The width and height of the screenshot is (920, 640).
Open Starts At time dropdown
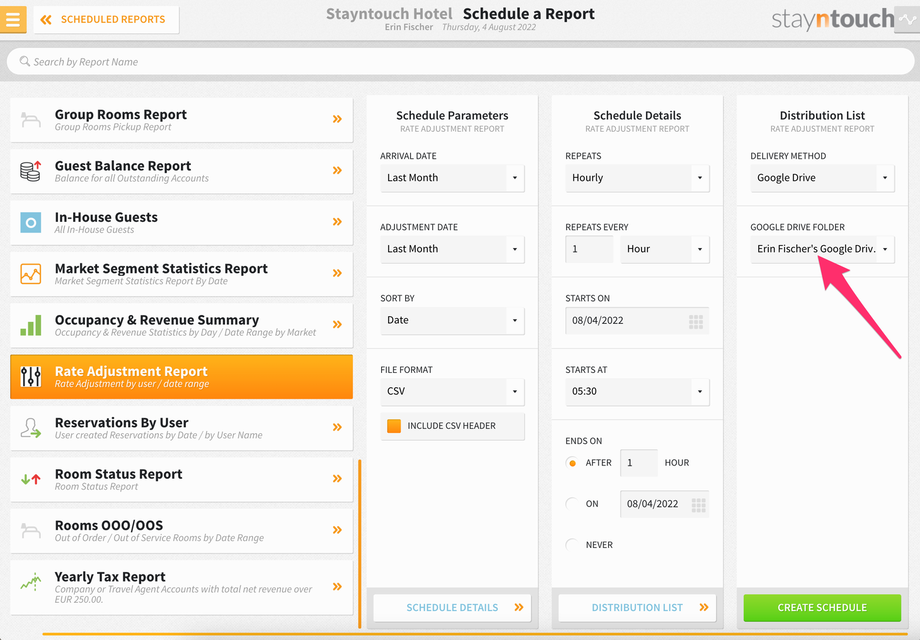[x=637, y=391]
